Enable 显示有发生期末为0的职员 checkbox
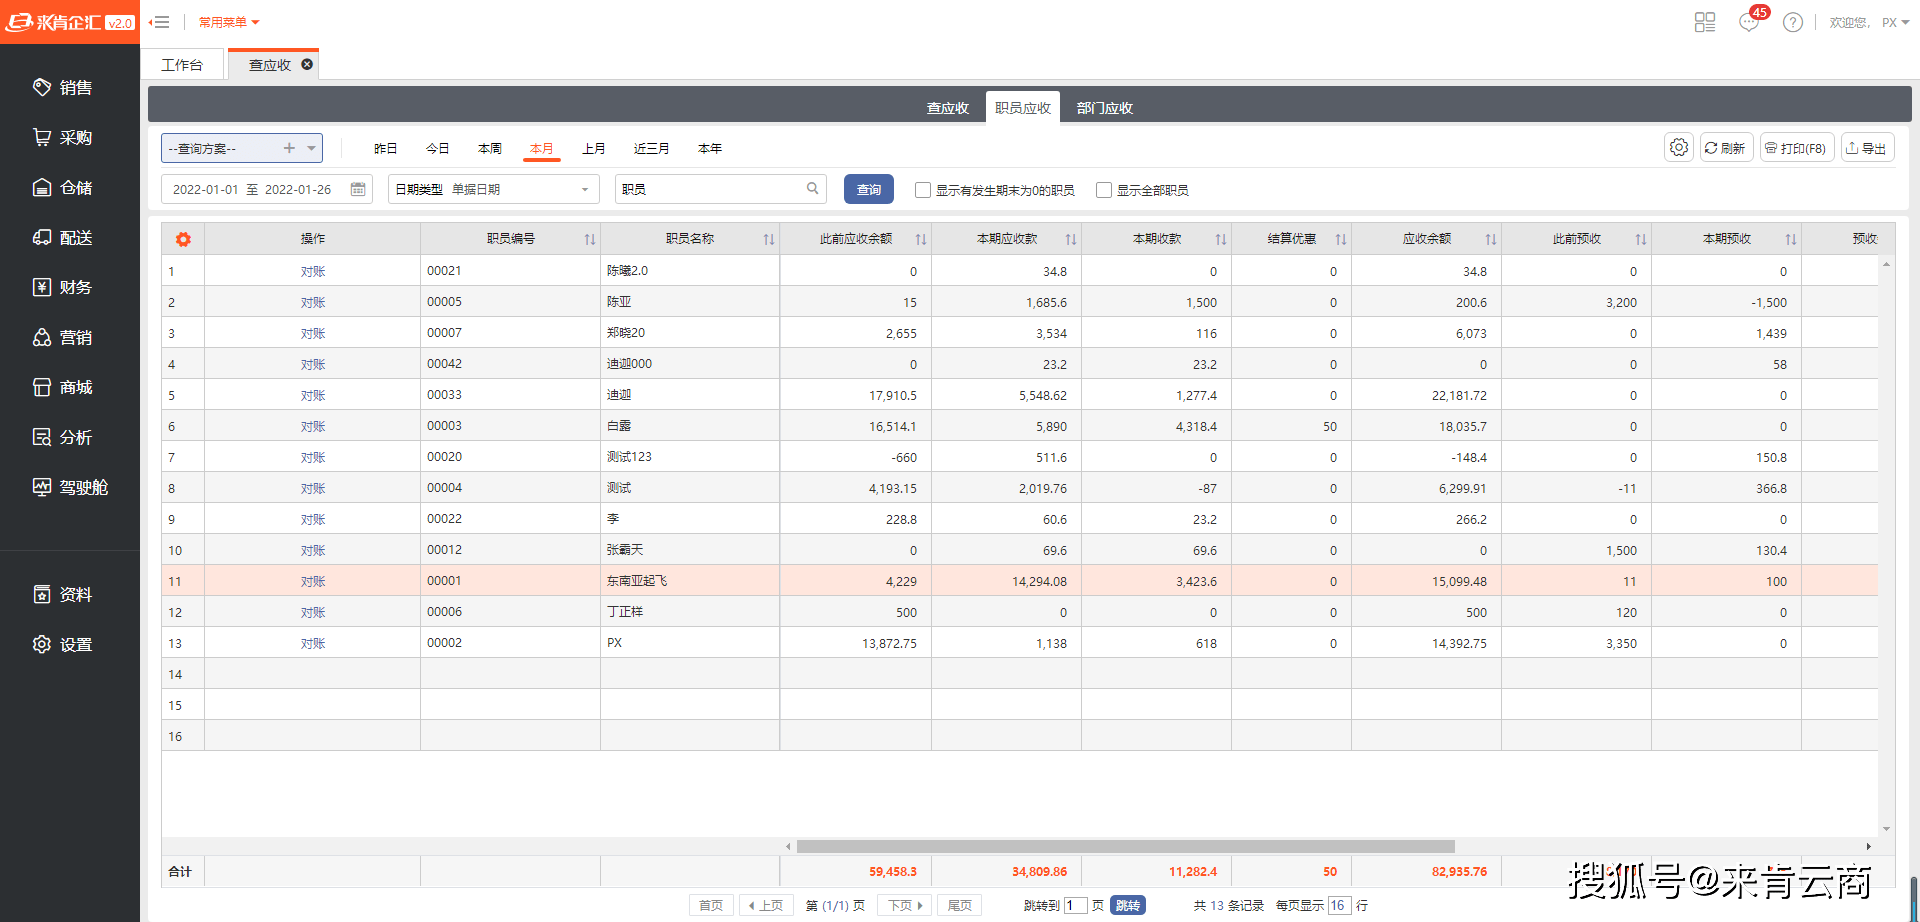Screen dimensions: 1920x922 pyautogui.click(x=923, y=190)
